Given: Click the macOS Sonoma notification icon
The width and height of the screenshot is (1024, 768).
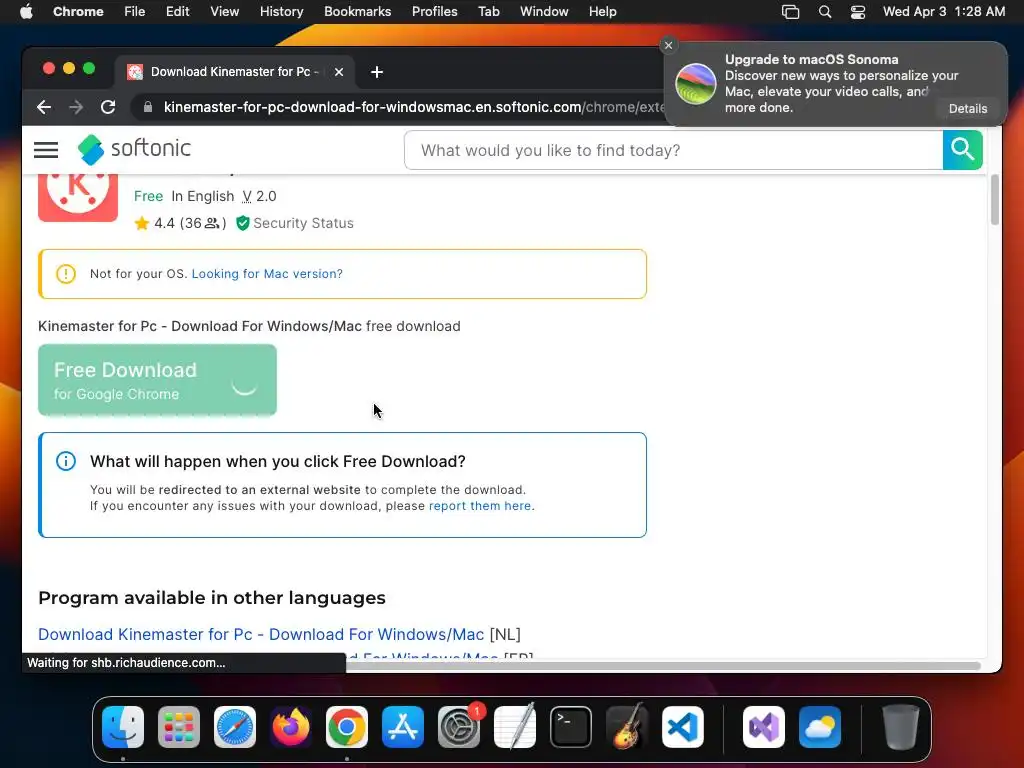Looking at the screenshot, I should [696, 84].
